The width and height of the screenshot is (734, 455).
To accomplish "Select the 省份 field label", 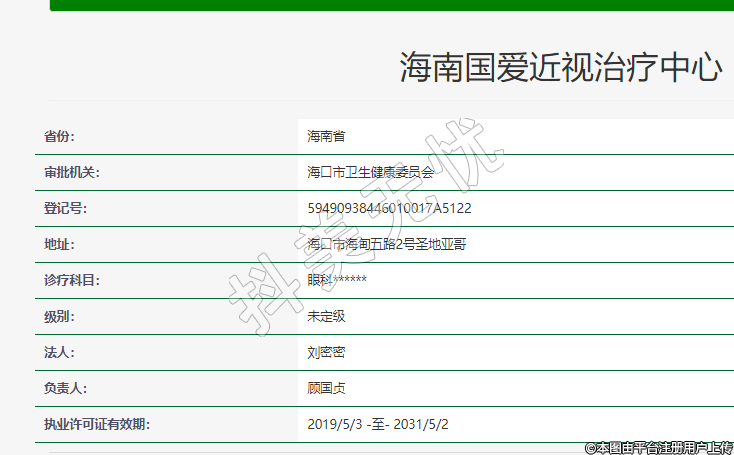I will pos(59,136).
